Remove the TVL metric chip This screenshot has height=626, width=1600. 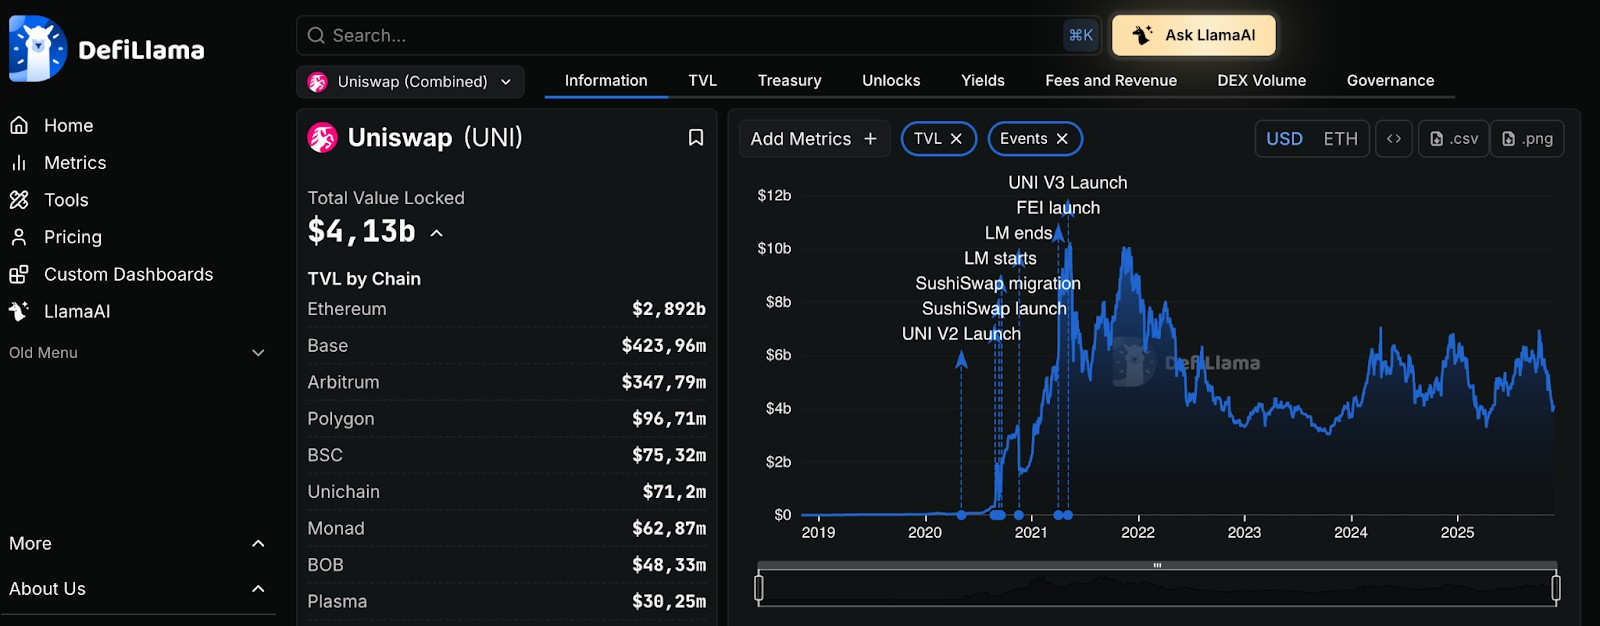(956, 139)
